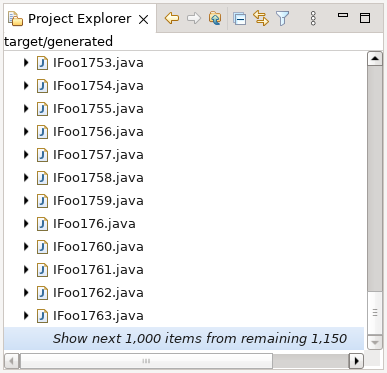The height and width of the screenshot is (373, 387).
Task: Expand IFoo1763.java node
Action: click(x=26, y=316)
